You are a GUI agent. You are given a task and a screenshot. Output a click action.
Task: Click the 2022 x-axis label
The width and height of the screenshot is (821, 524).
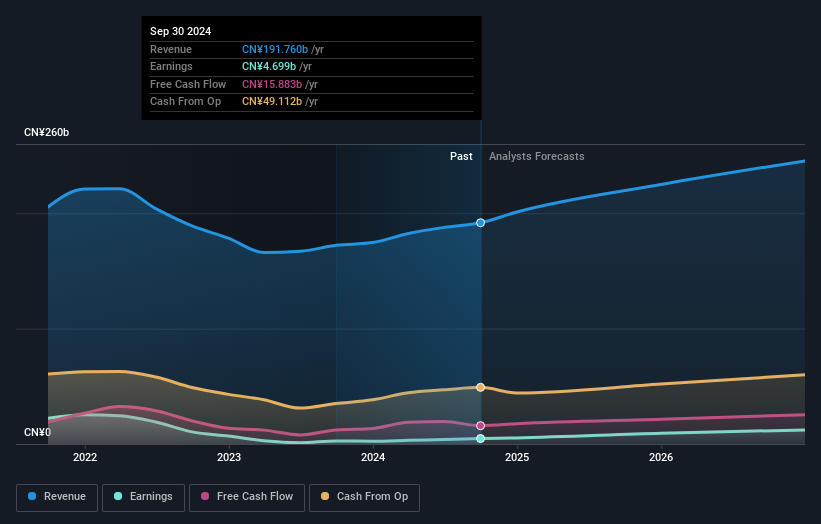click(85, 457)
